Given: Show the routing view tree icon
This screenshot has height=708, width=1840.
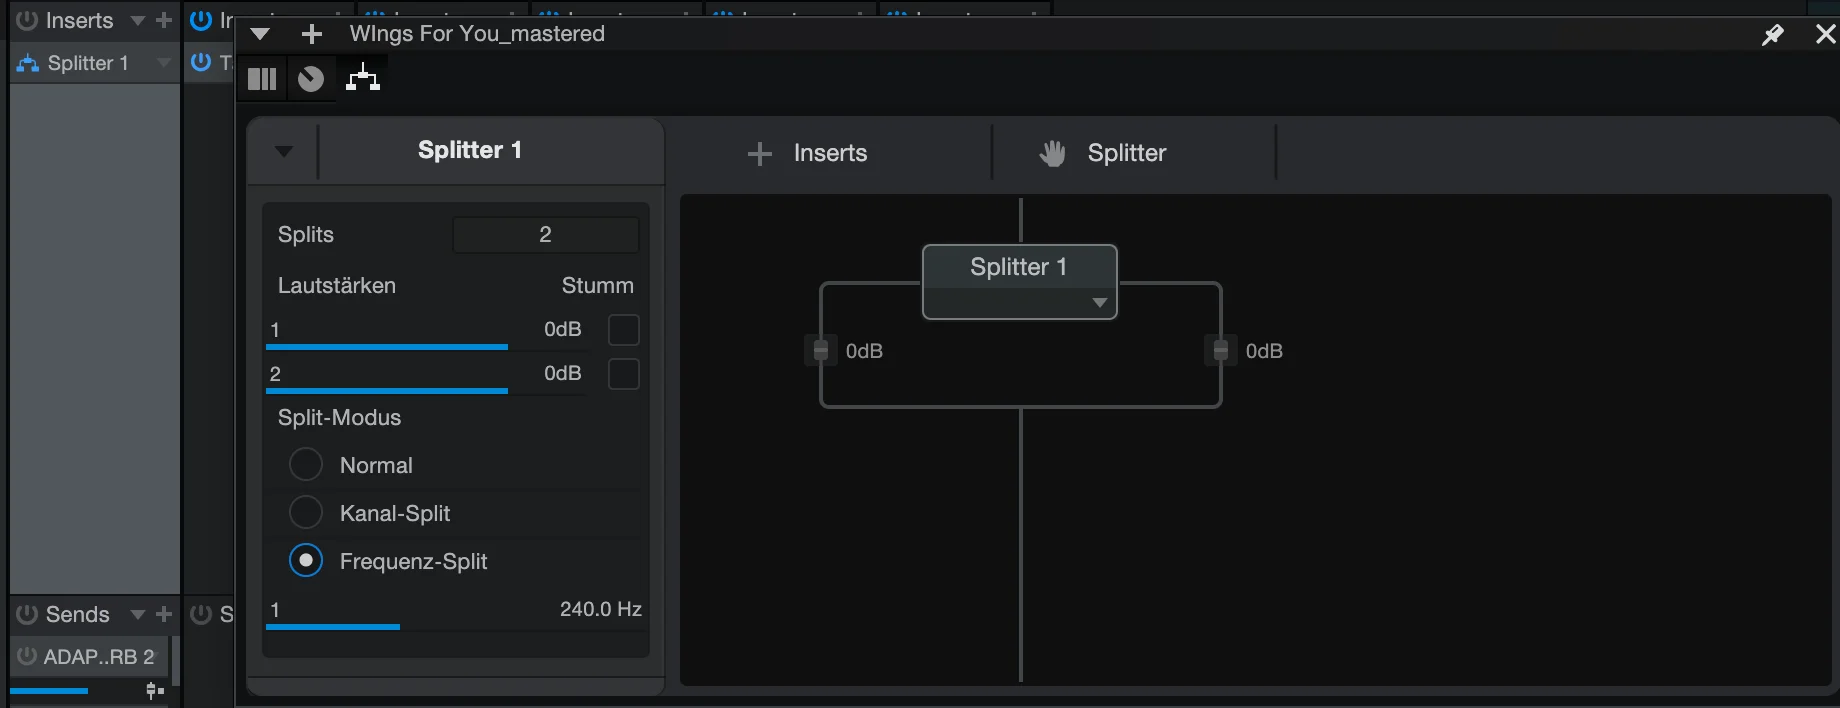Looking at the screenshot, I should tap(363, 78).
